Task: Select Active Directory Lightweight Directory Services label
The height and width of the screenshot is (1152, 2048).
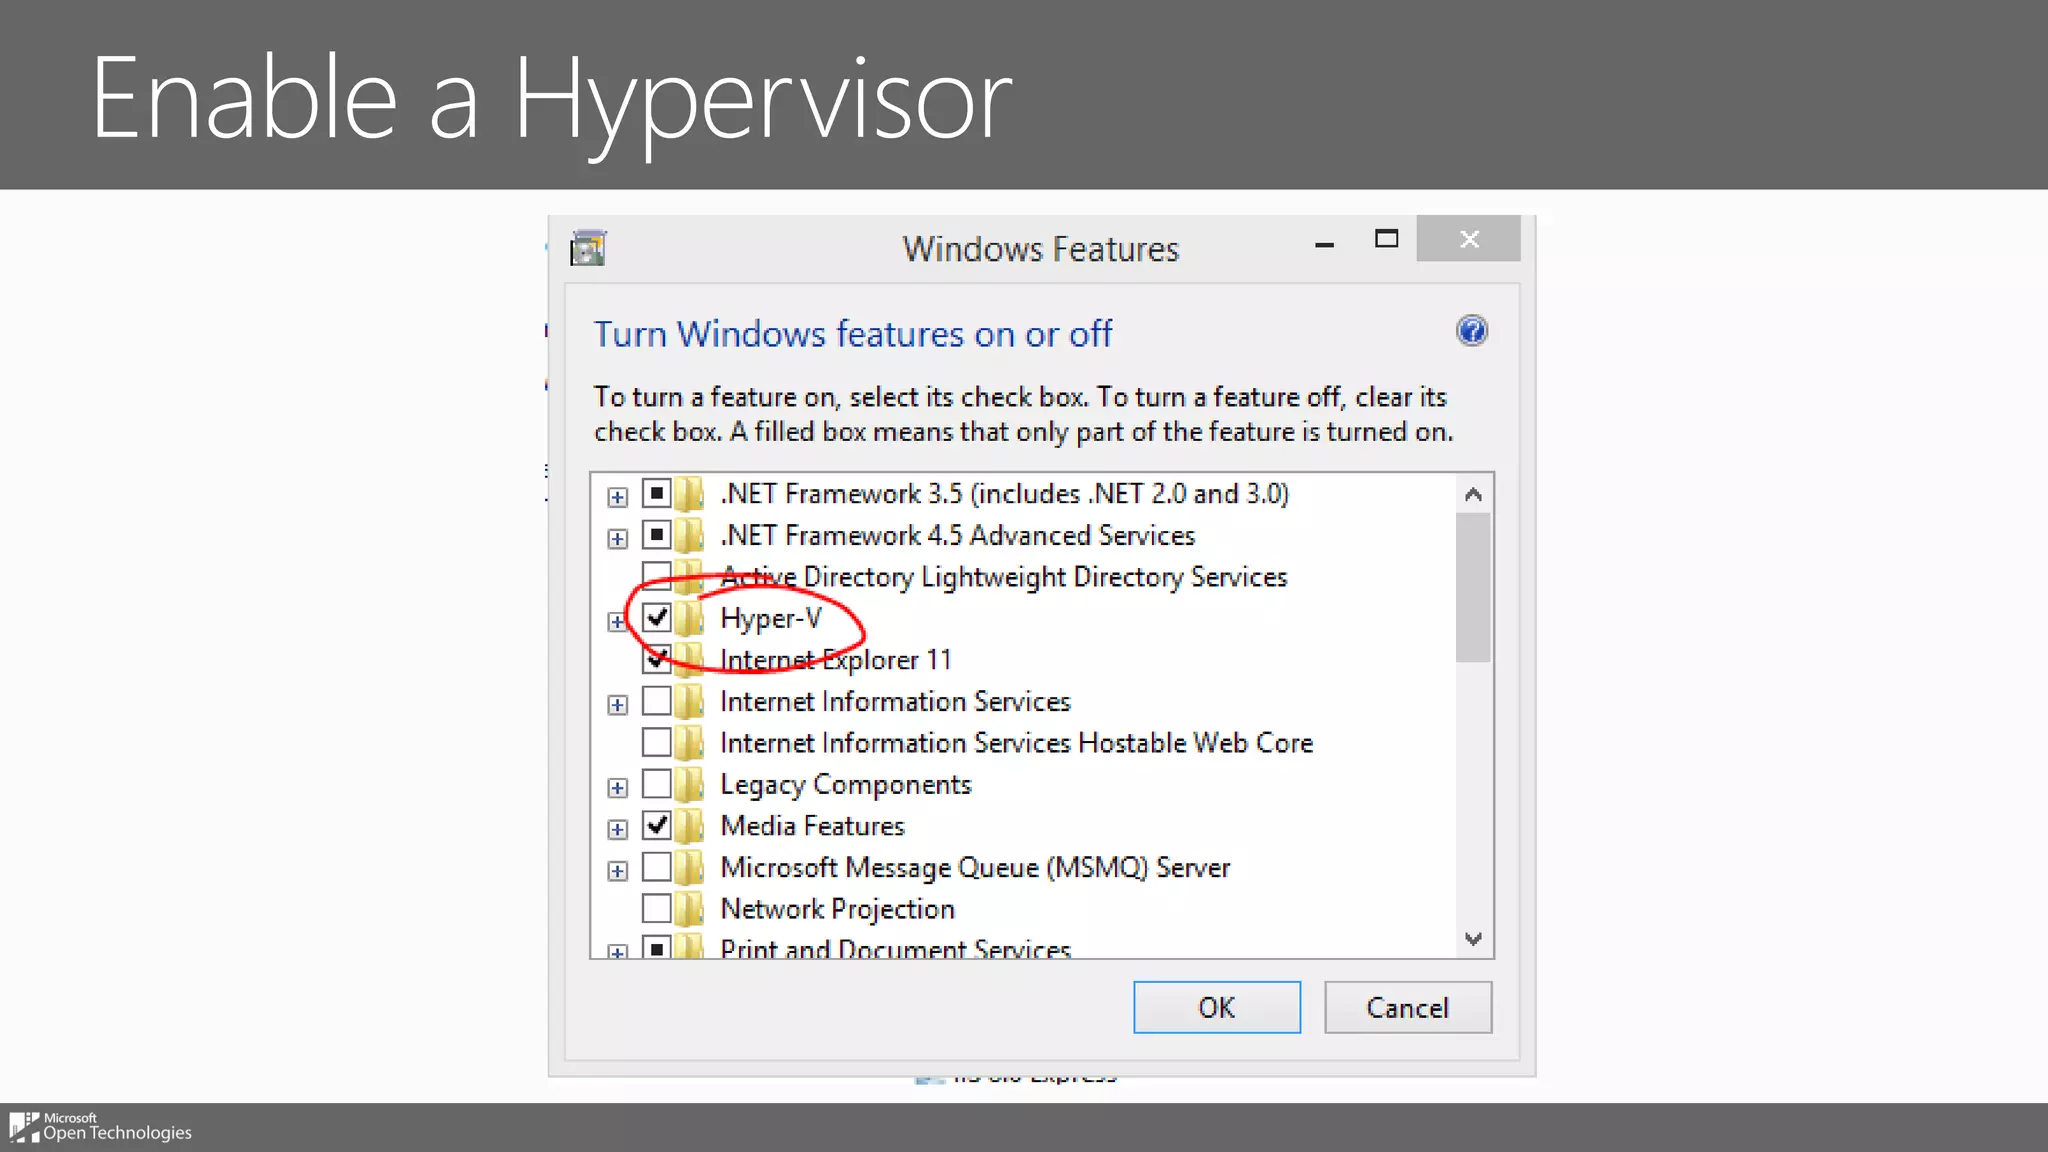Action: tap(1004, 578)
